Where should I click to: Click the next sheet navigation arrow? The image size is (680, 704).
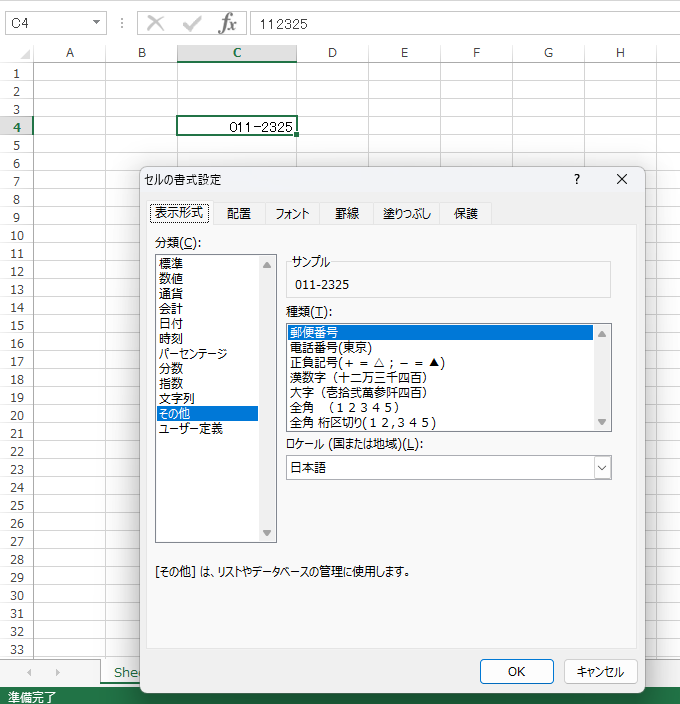[57, 672]
